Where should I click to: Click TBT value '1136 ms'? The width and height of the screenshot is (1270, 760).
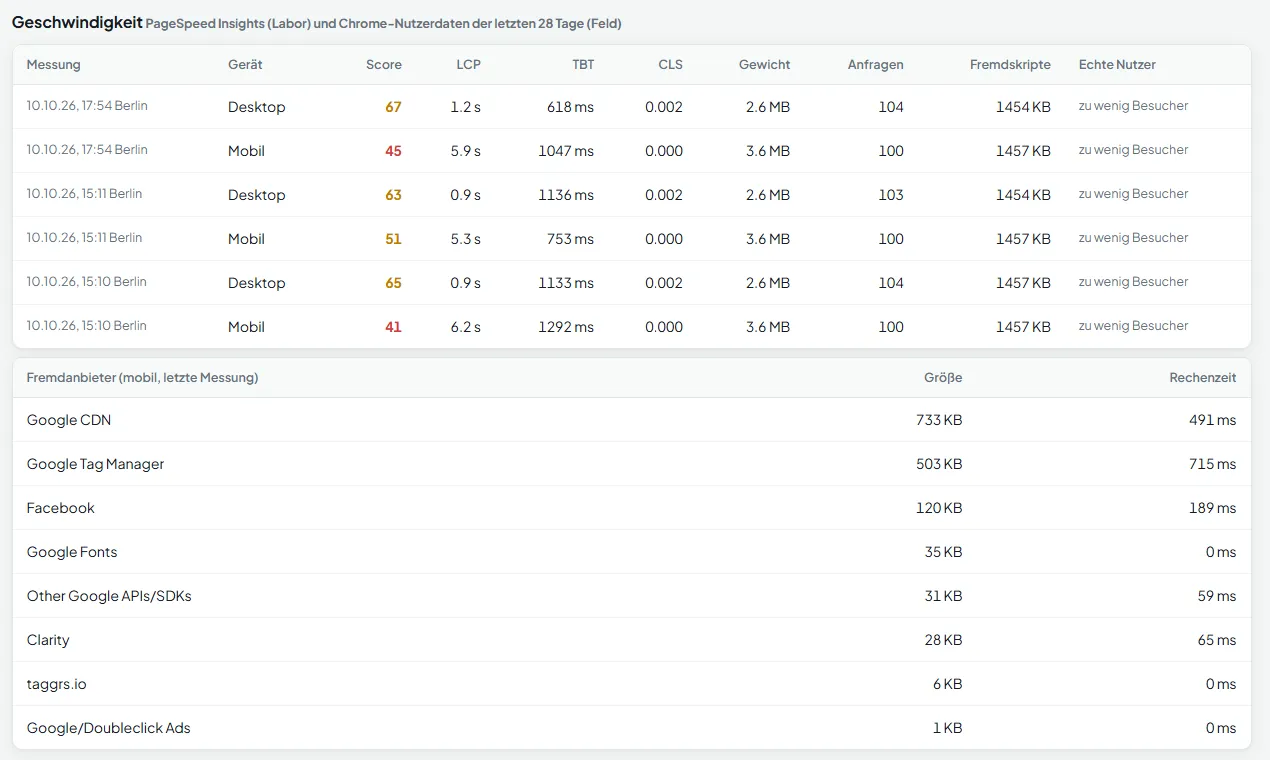coord(566,195)
